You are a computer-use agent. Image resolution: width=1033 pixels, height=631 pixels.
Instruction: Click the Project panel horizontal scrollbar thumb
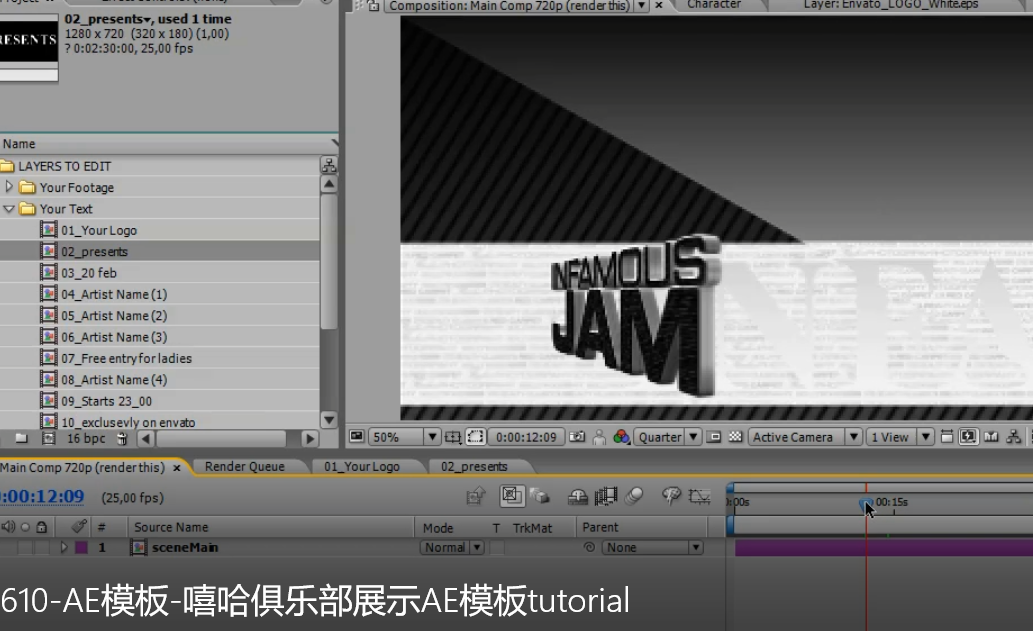pyautogui.click(x=221, y=439)
